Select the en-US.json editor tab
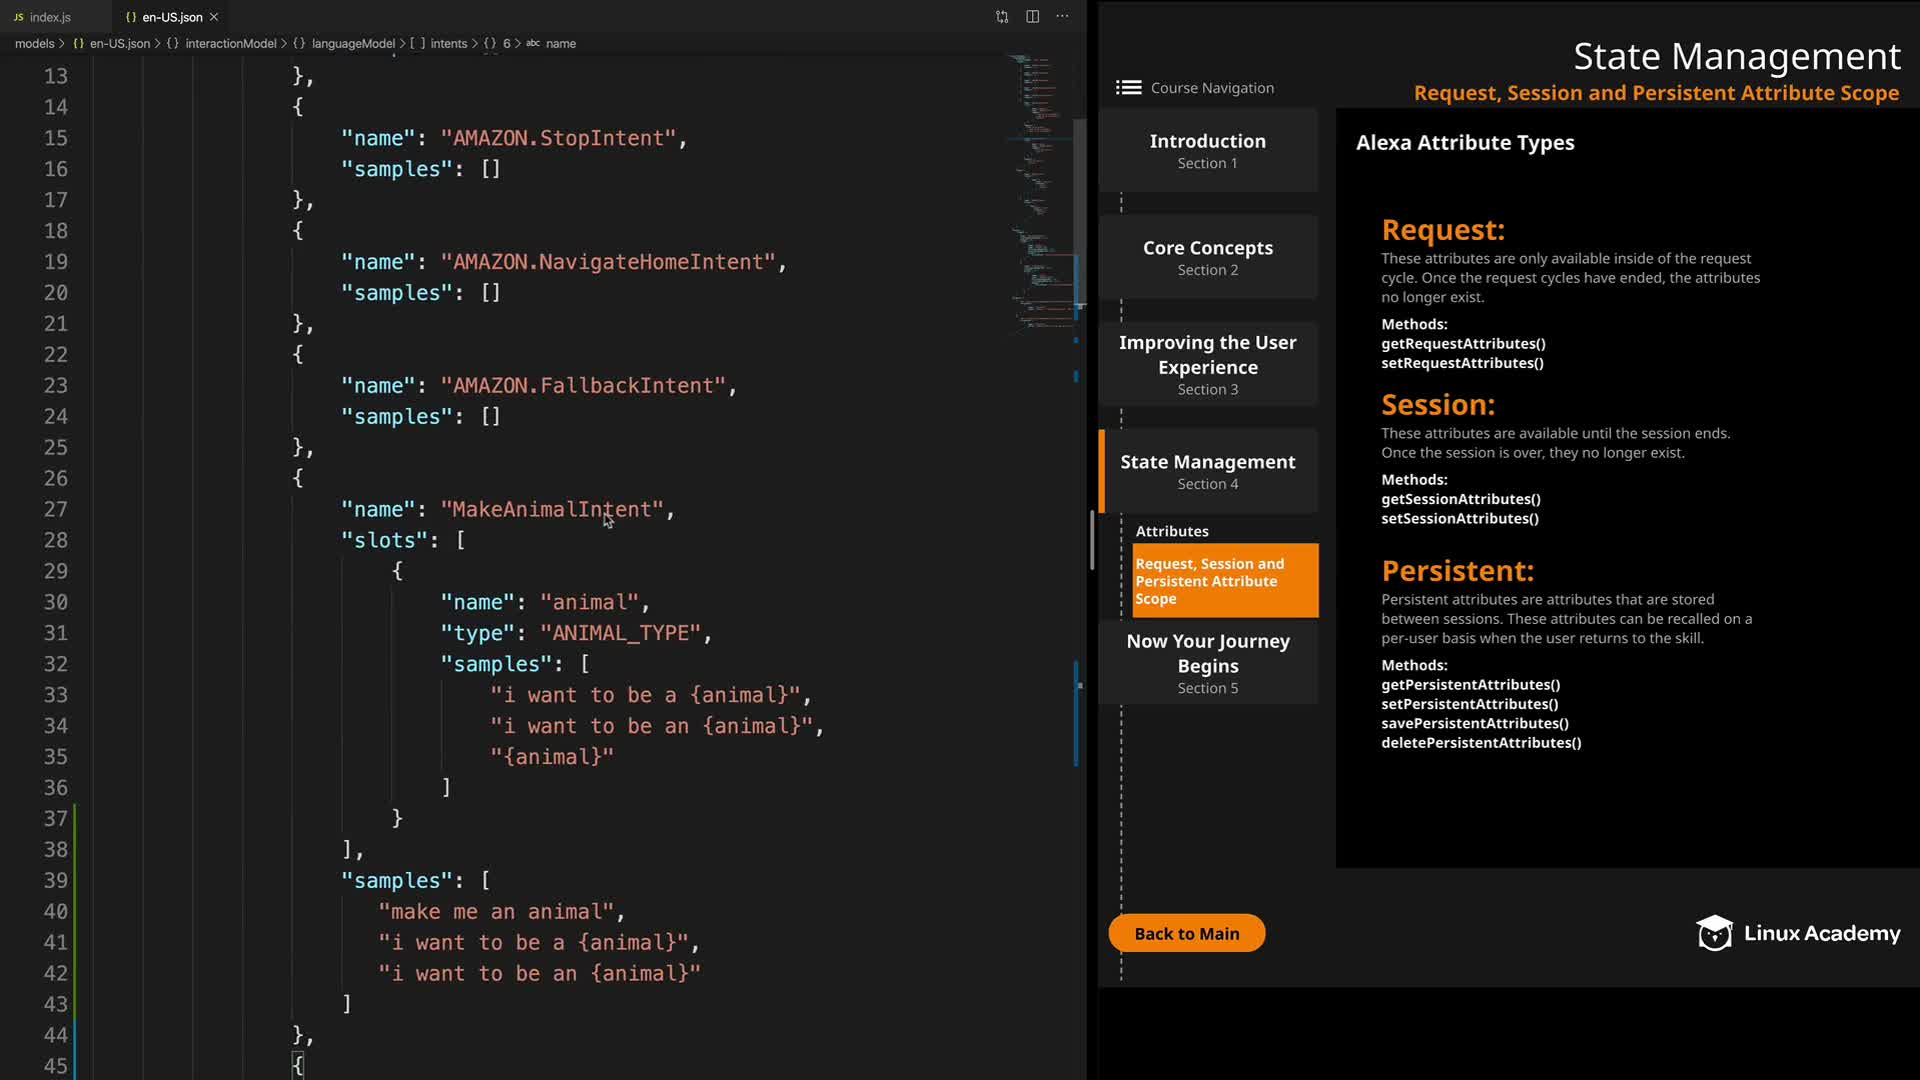The width and height of the screenshot is (1920, 1080). 170,17
